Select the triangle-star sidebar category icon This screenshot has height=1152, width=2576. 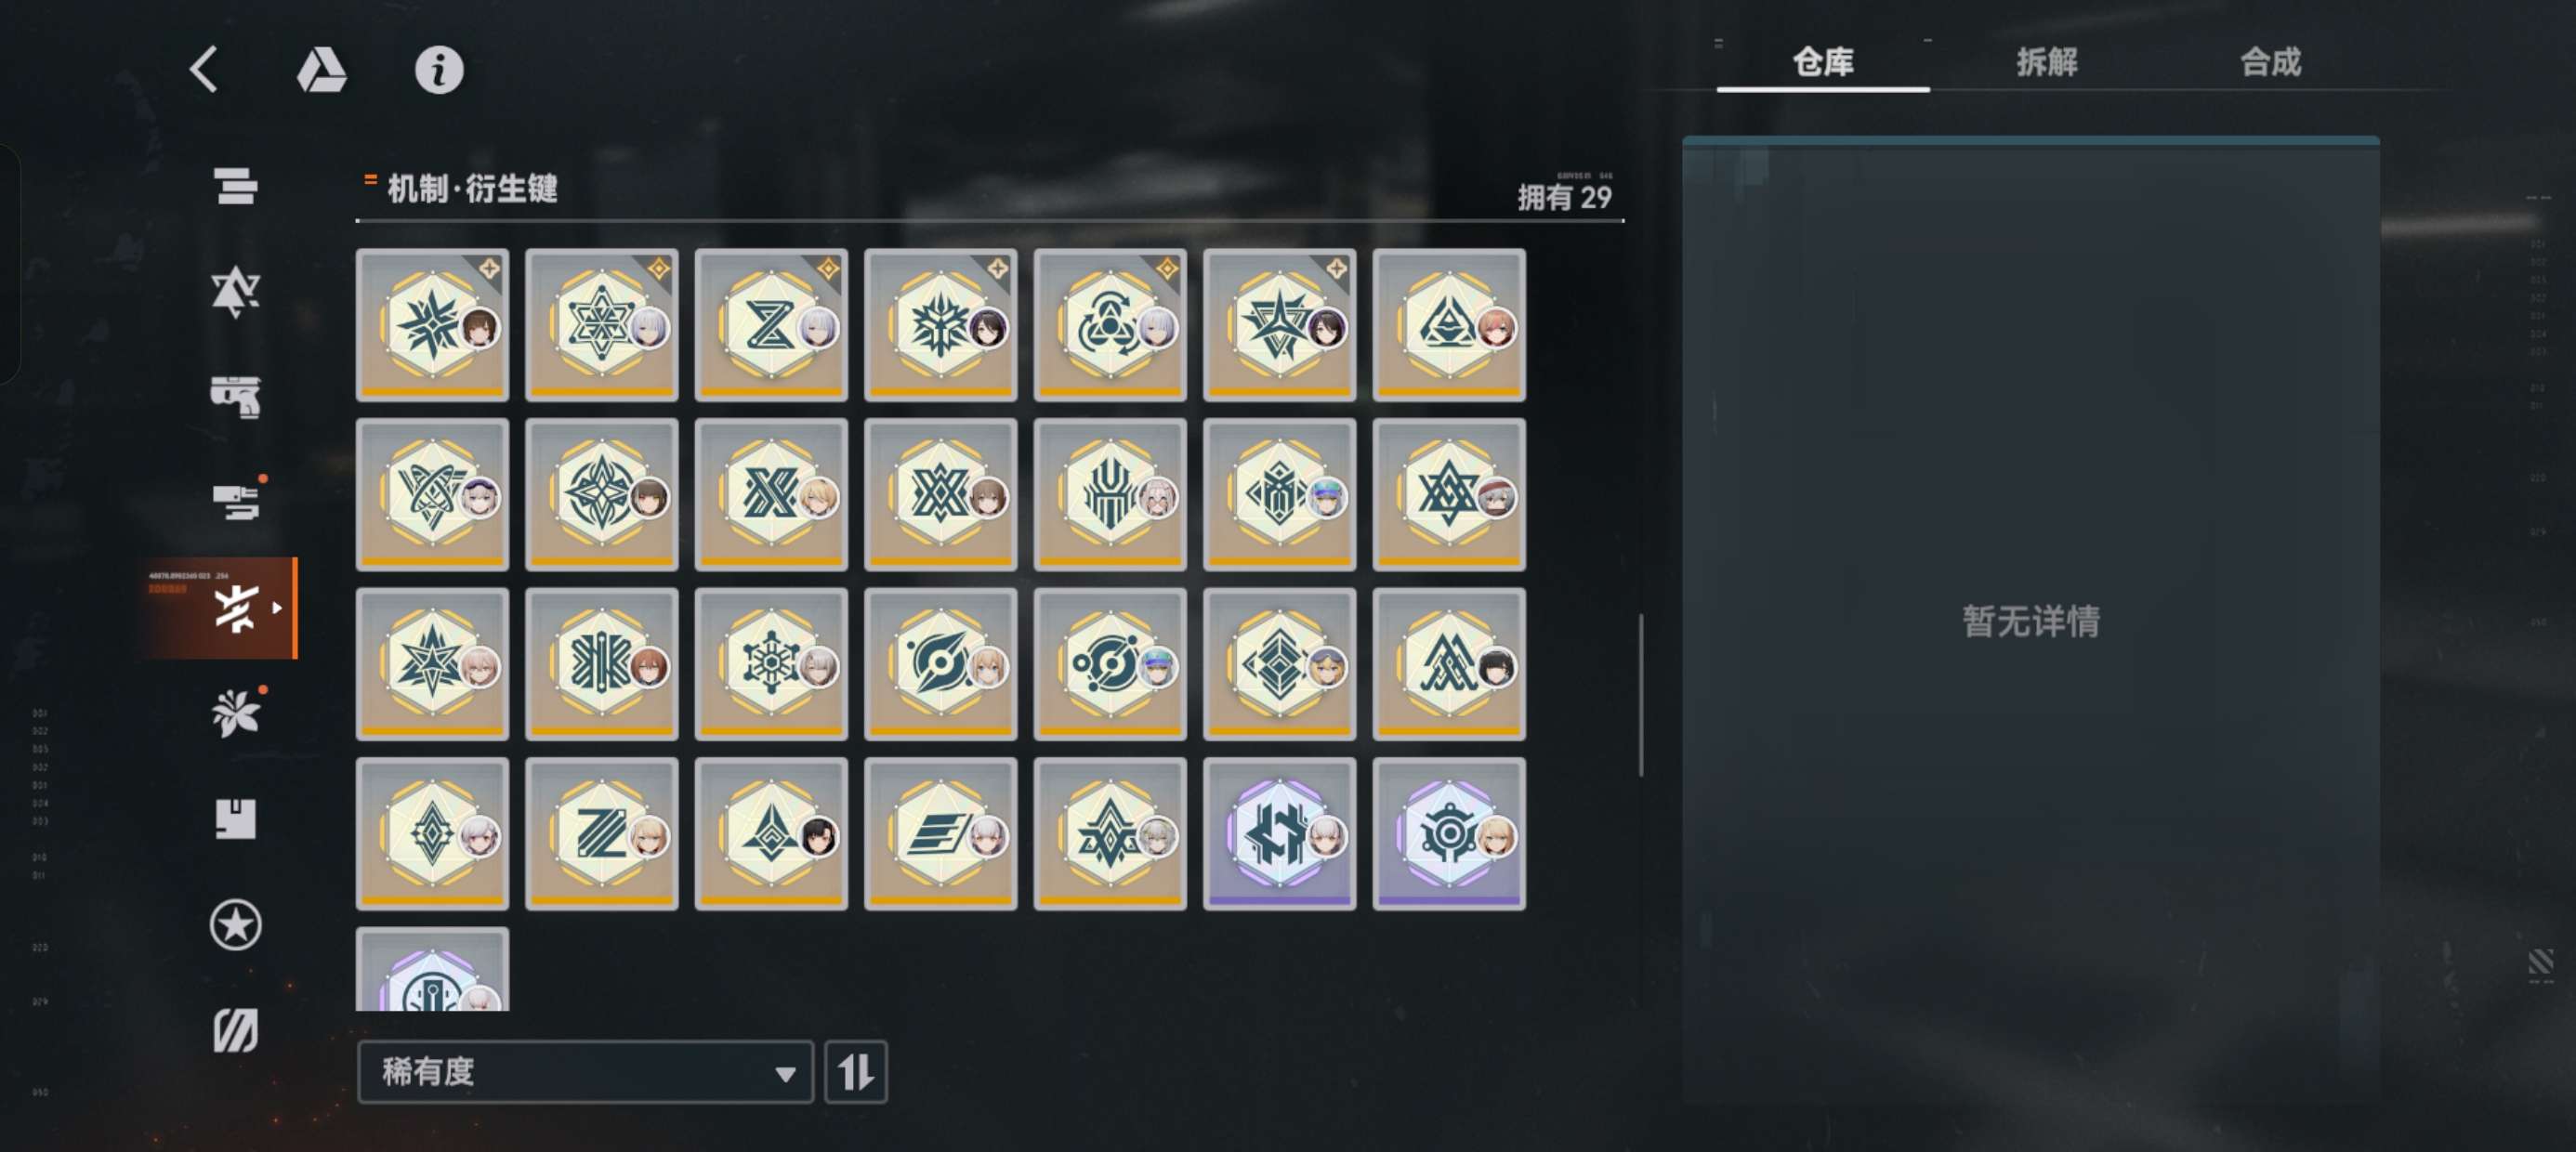click(236, 292)
